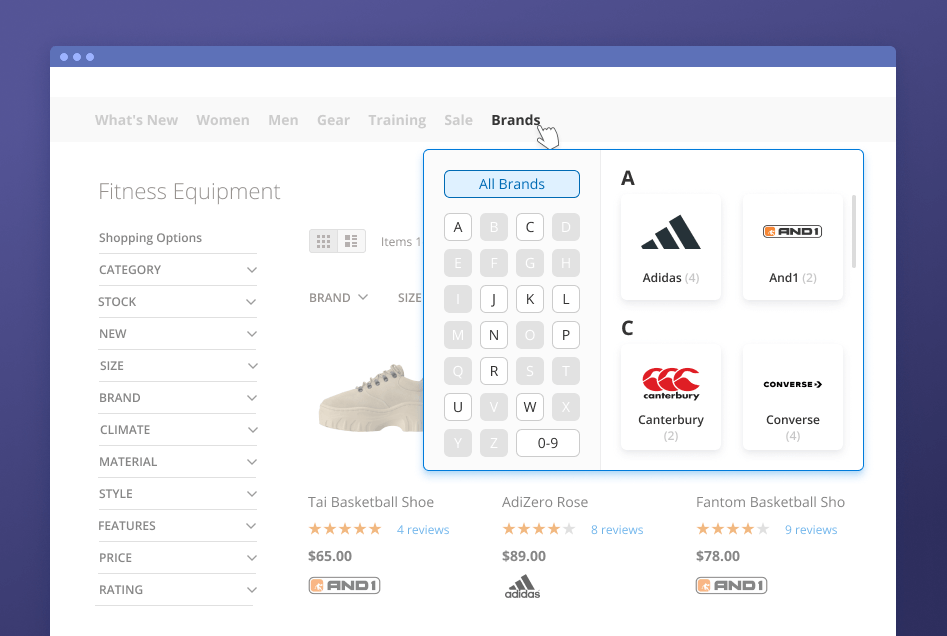The height and width of the screenshot is (636, 947).
Task: Toggle the 0-9 brand filter
Action: click(x=547, y=442)
